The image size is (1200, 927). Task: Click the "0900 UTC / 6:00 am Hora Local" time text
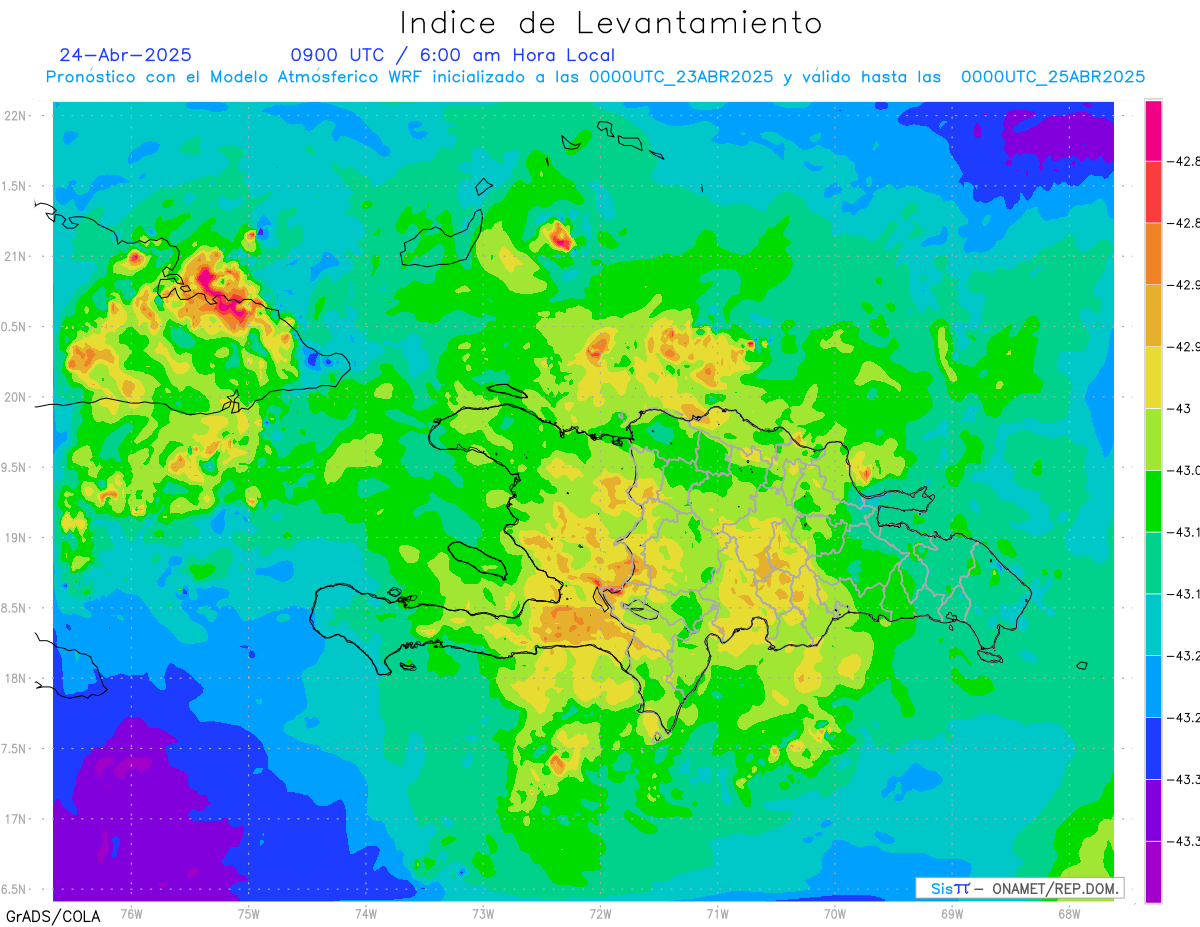click(x=453, y=55)
